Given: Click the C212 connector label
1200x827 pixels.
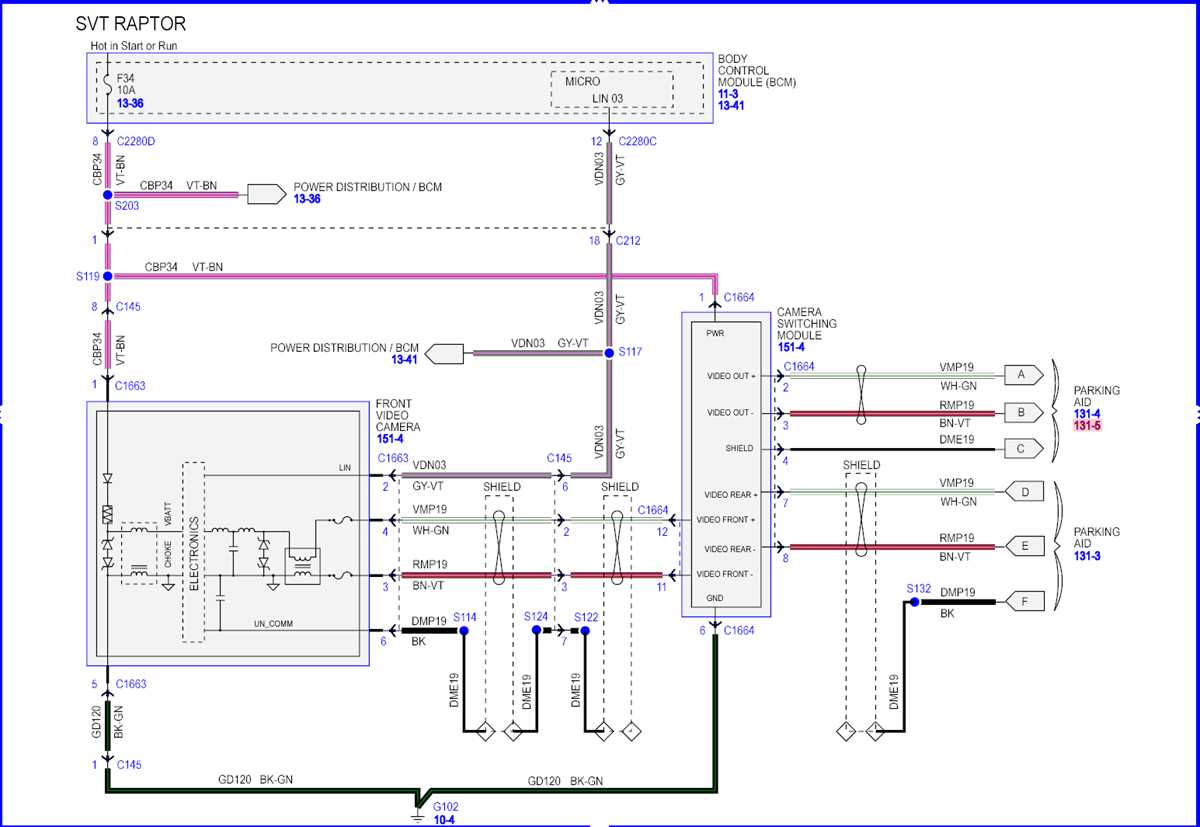Looking at the screenshot, I should pyautogui.click(x=628, y=241).
